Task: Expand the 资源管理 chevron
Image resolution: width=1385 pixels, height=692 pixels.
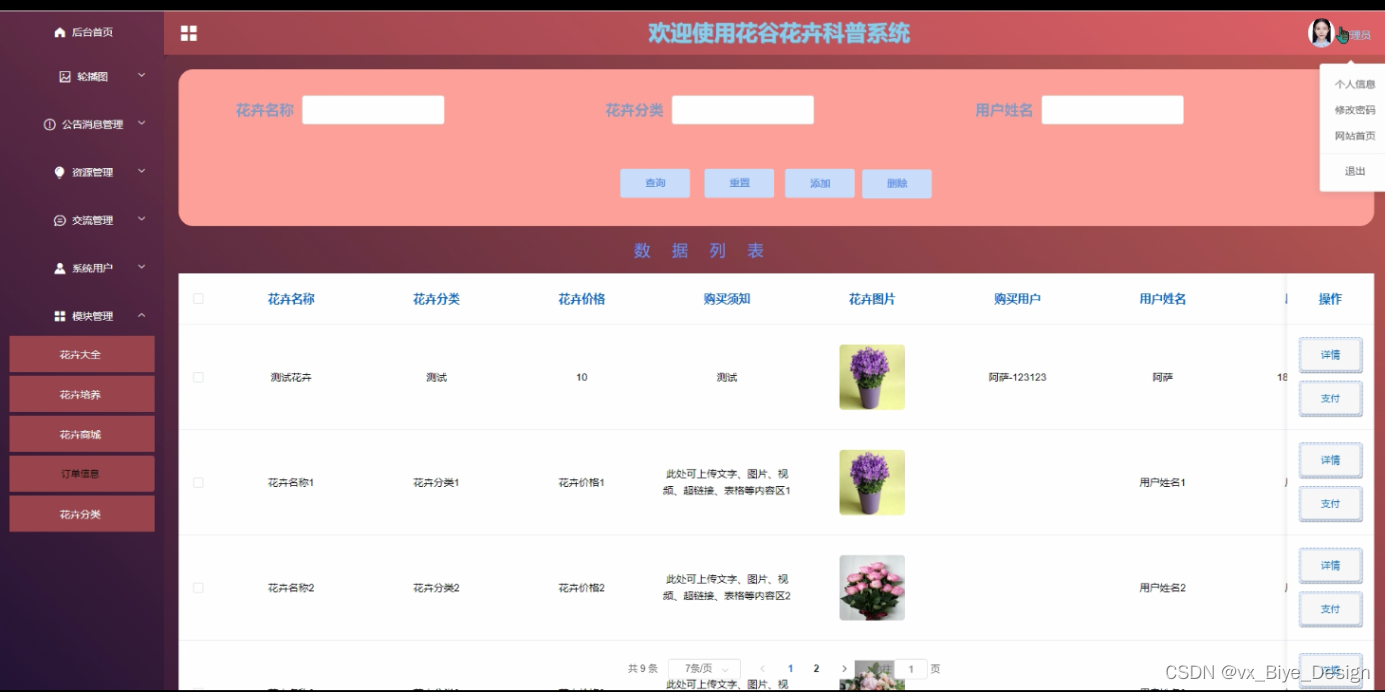Action: (141, 171)
